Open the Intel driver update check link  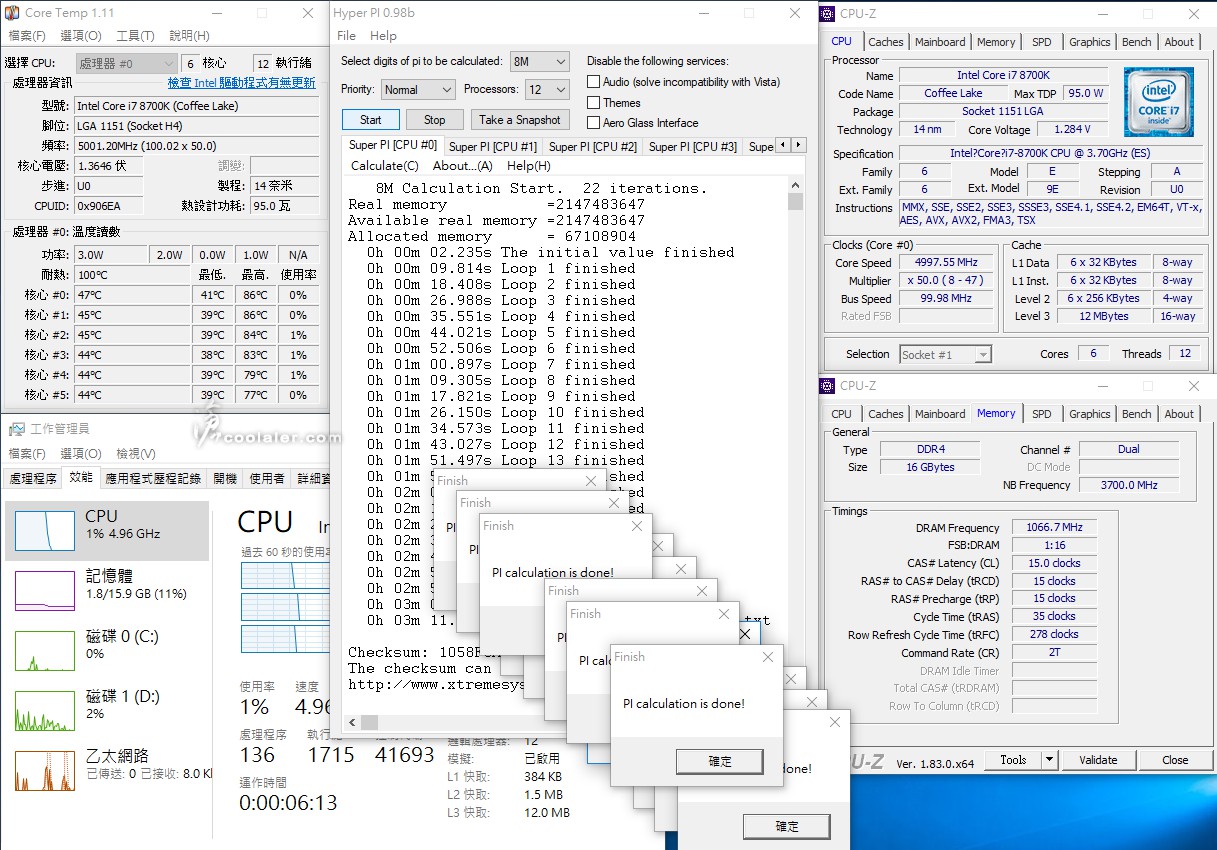[241, 83]
